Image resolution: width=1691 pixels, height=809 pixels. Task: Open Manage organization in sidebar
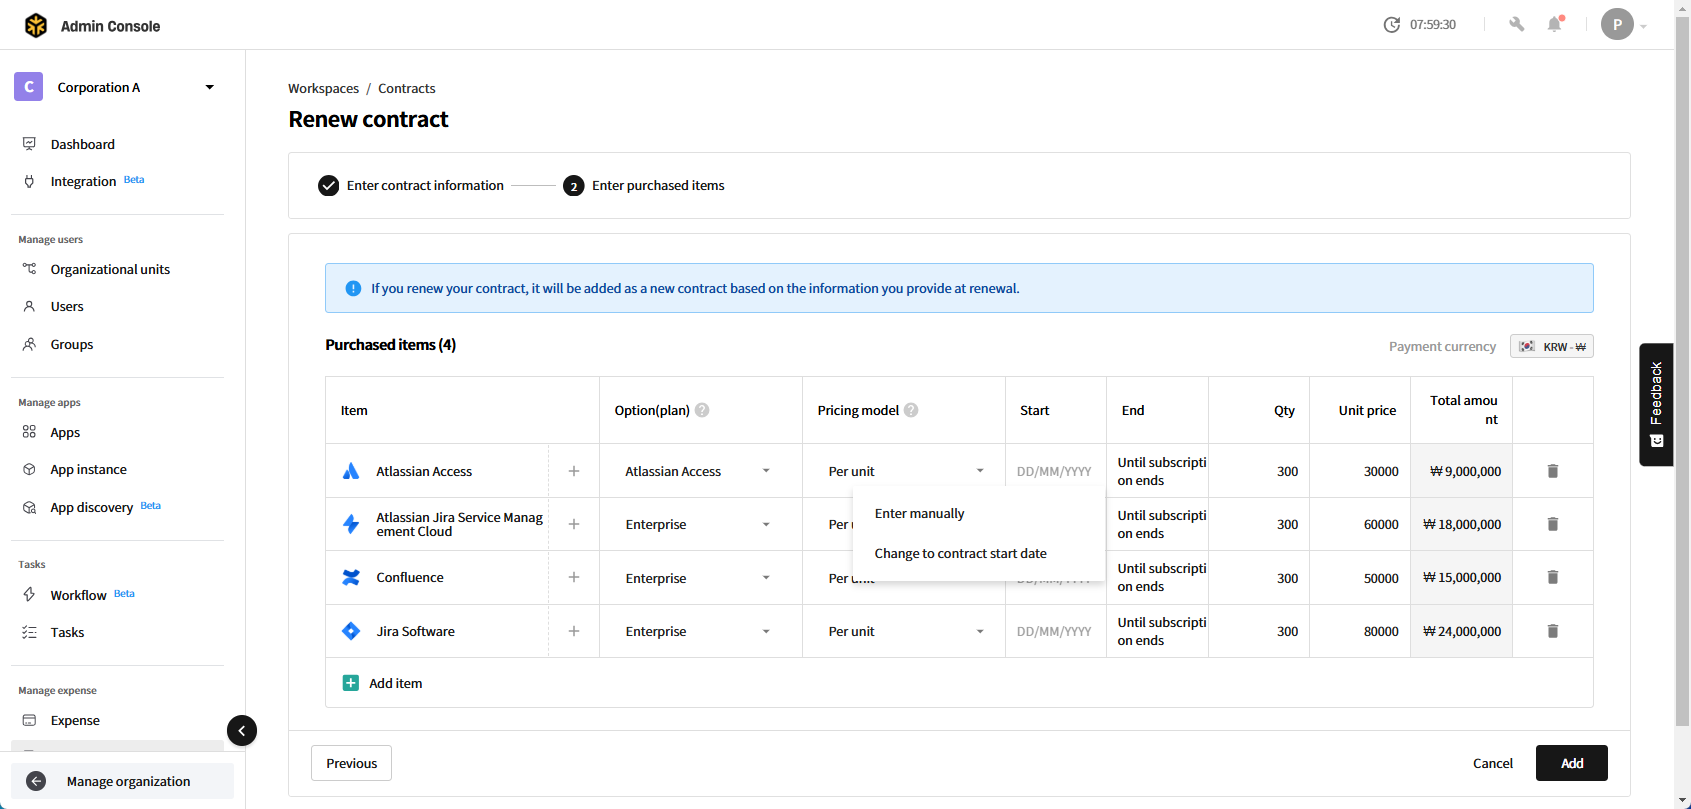click(x=122, y=781)
